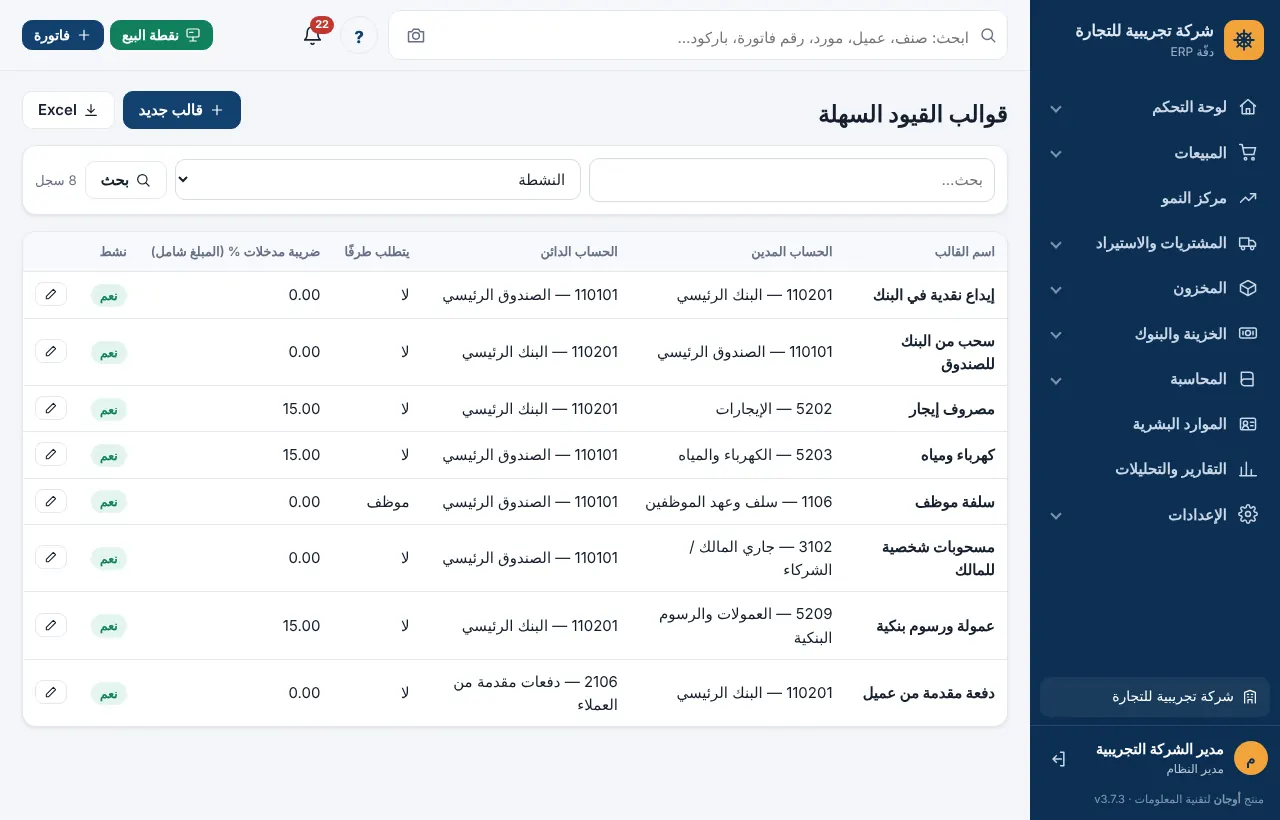Click the user avatar circle م
The image size is (1280, 820).
(1250, 758)
